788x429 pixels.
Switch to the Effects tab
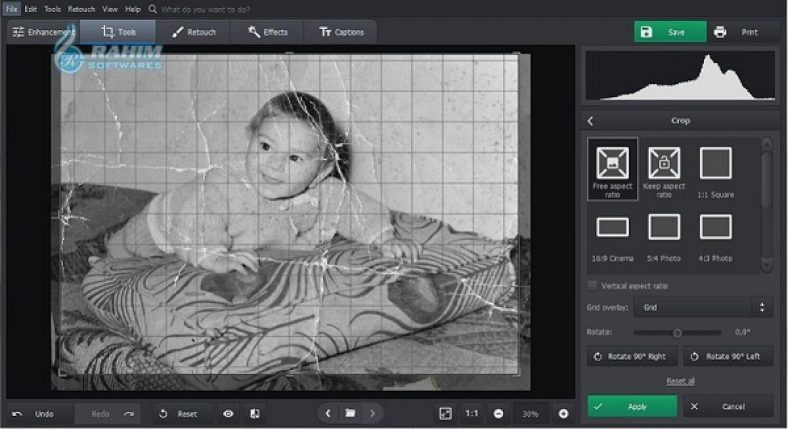click(268, 32)
